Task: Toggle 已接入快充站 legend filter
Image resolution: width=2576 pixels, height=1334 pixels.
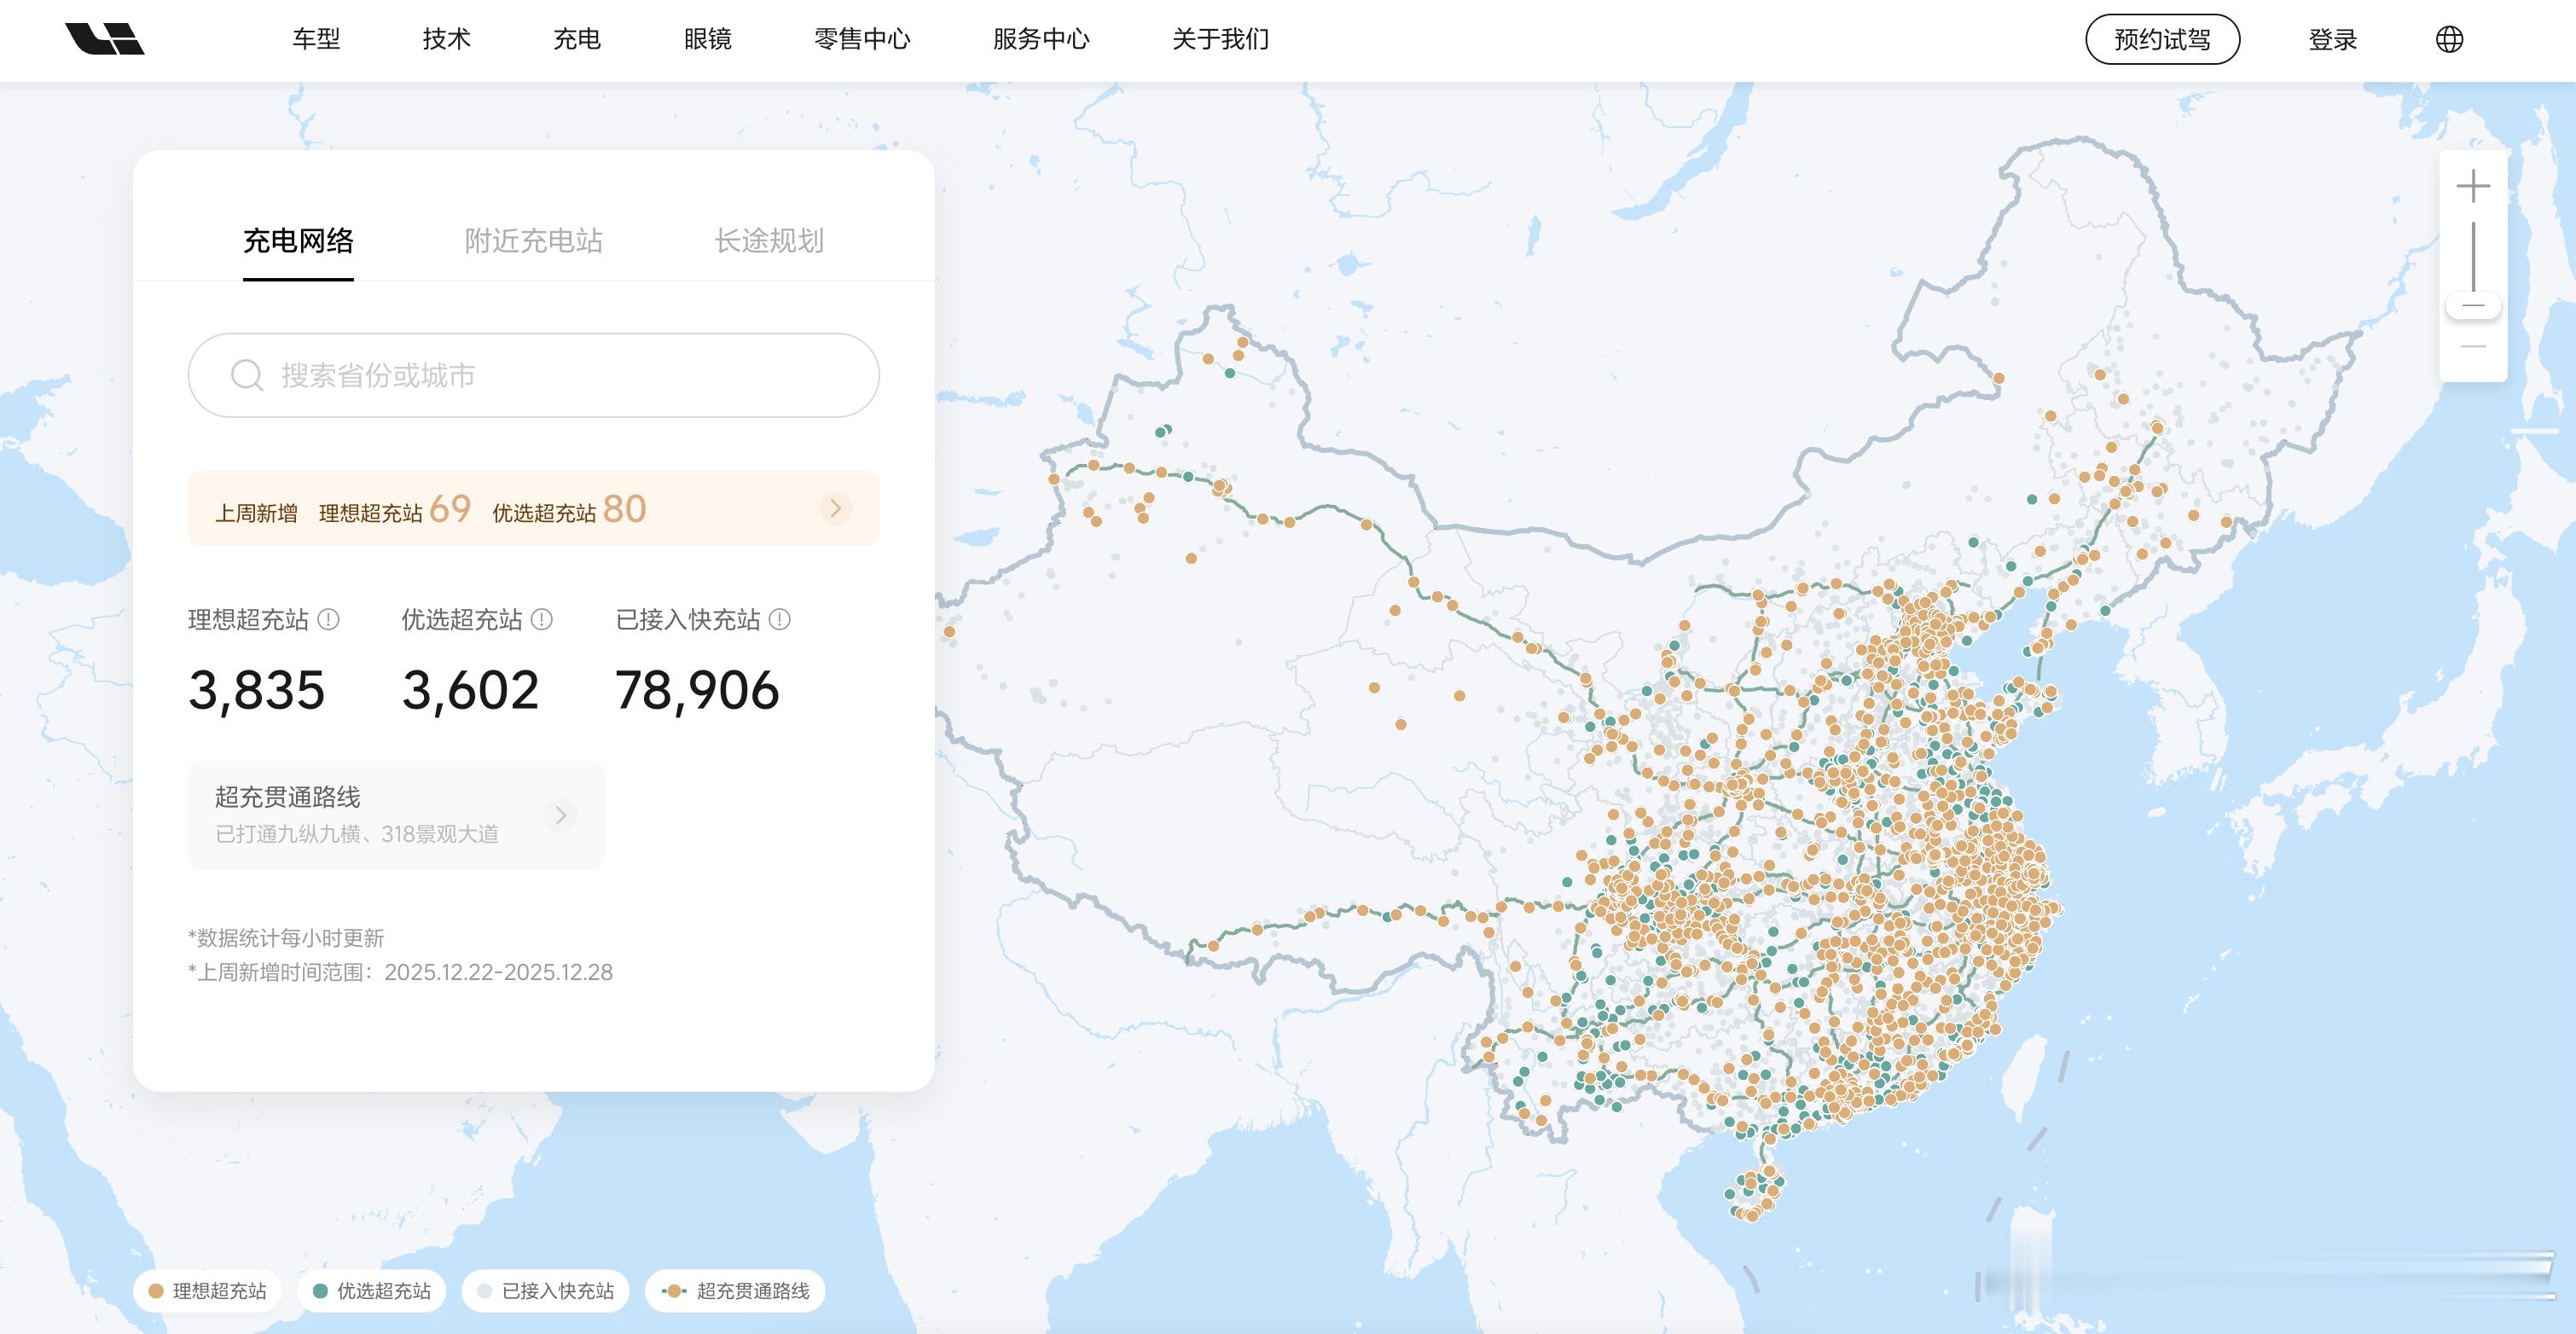Action: (x=545, y=1291)
